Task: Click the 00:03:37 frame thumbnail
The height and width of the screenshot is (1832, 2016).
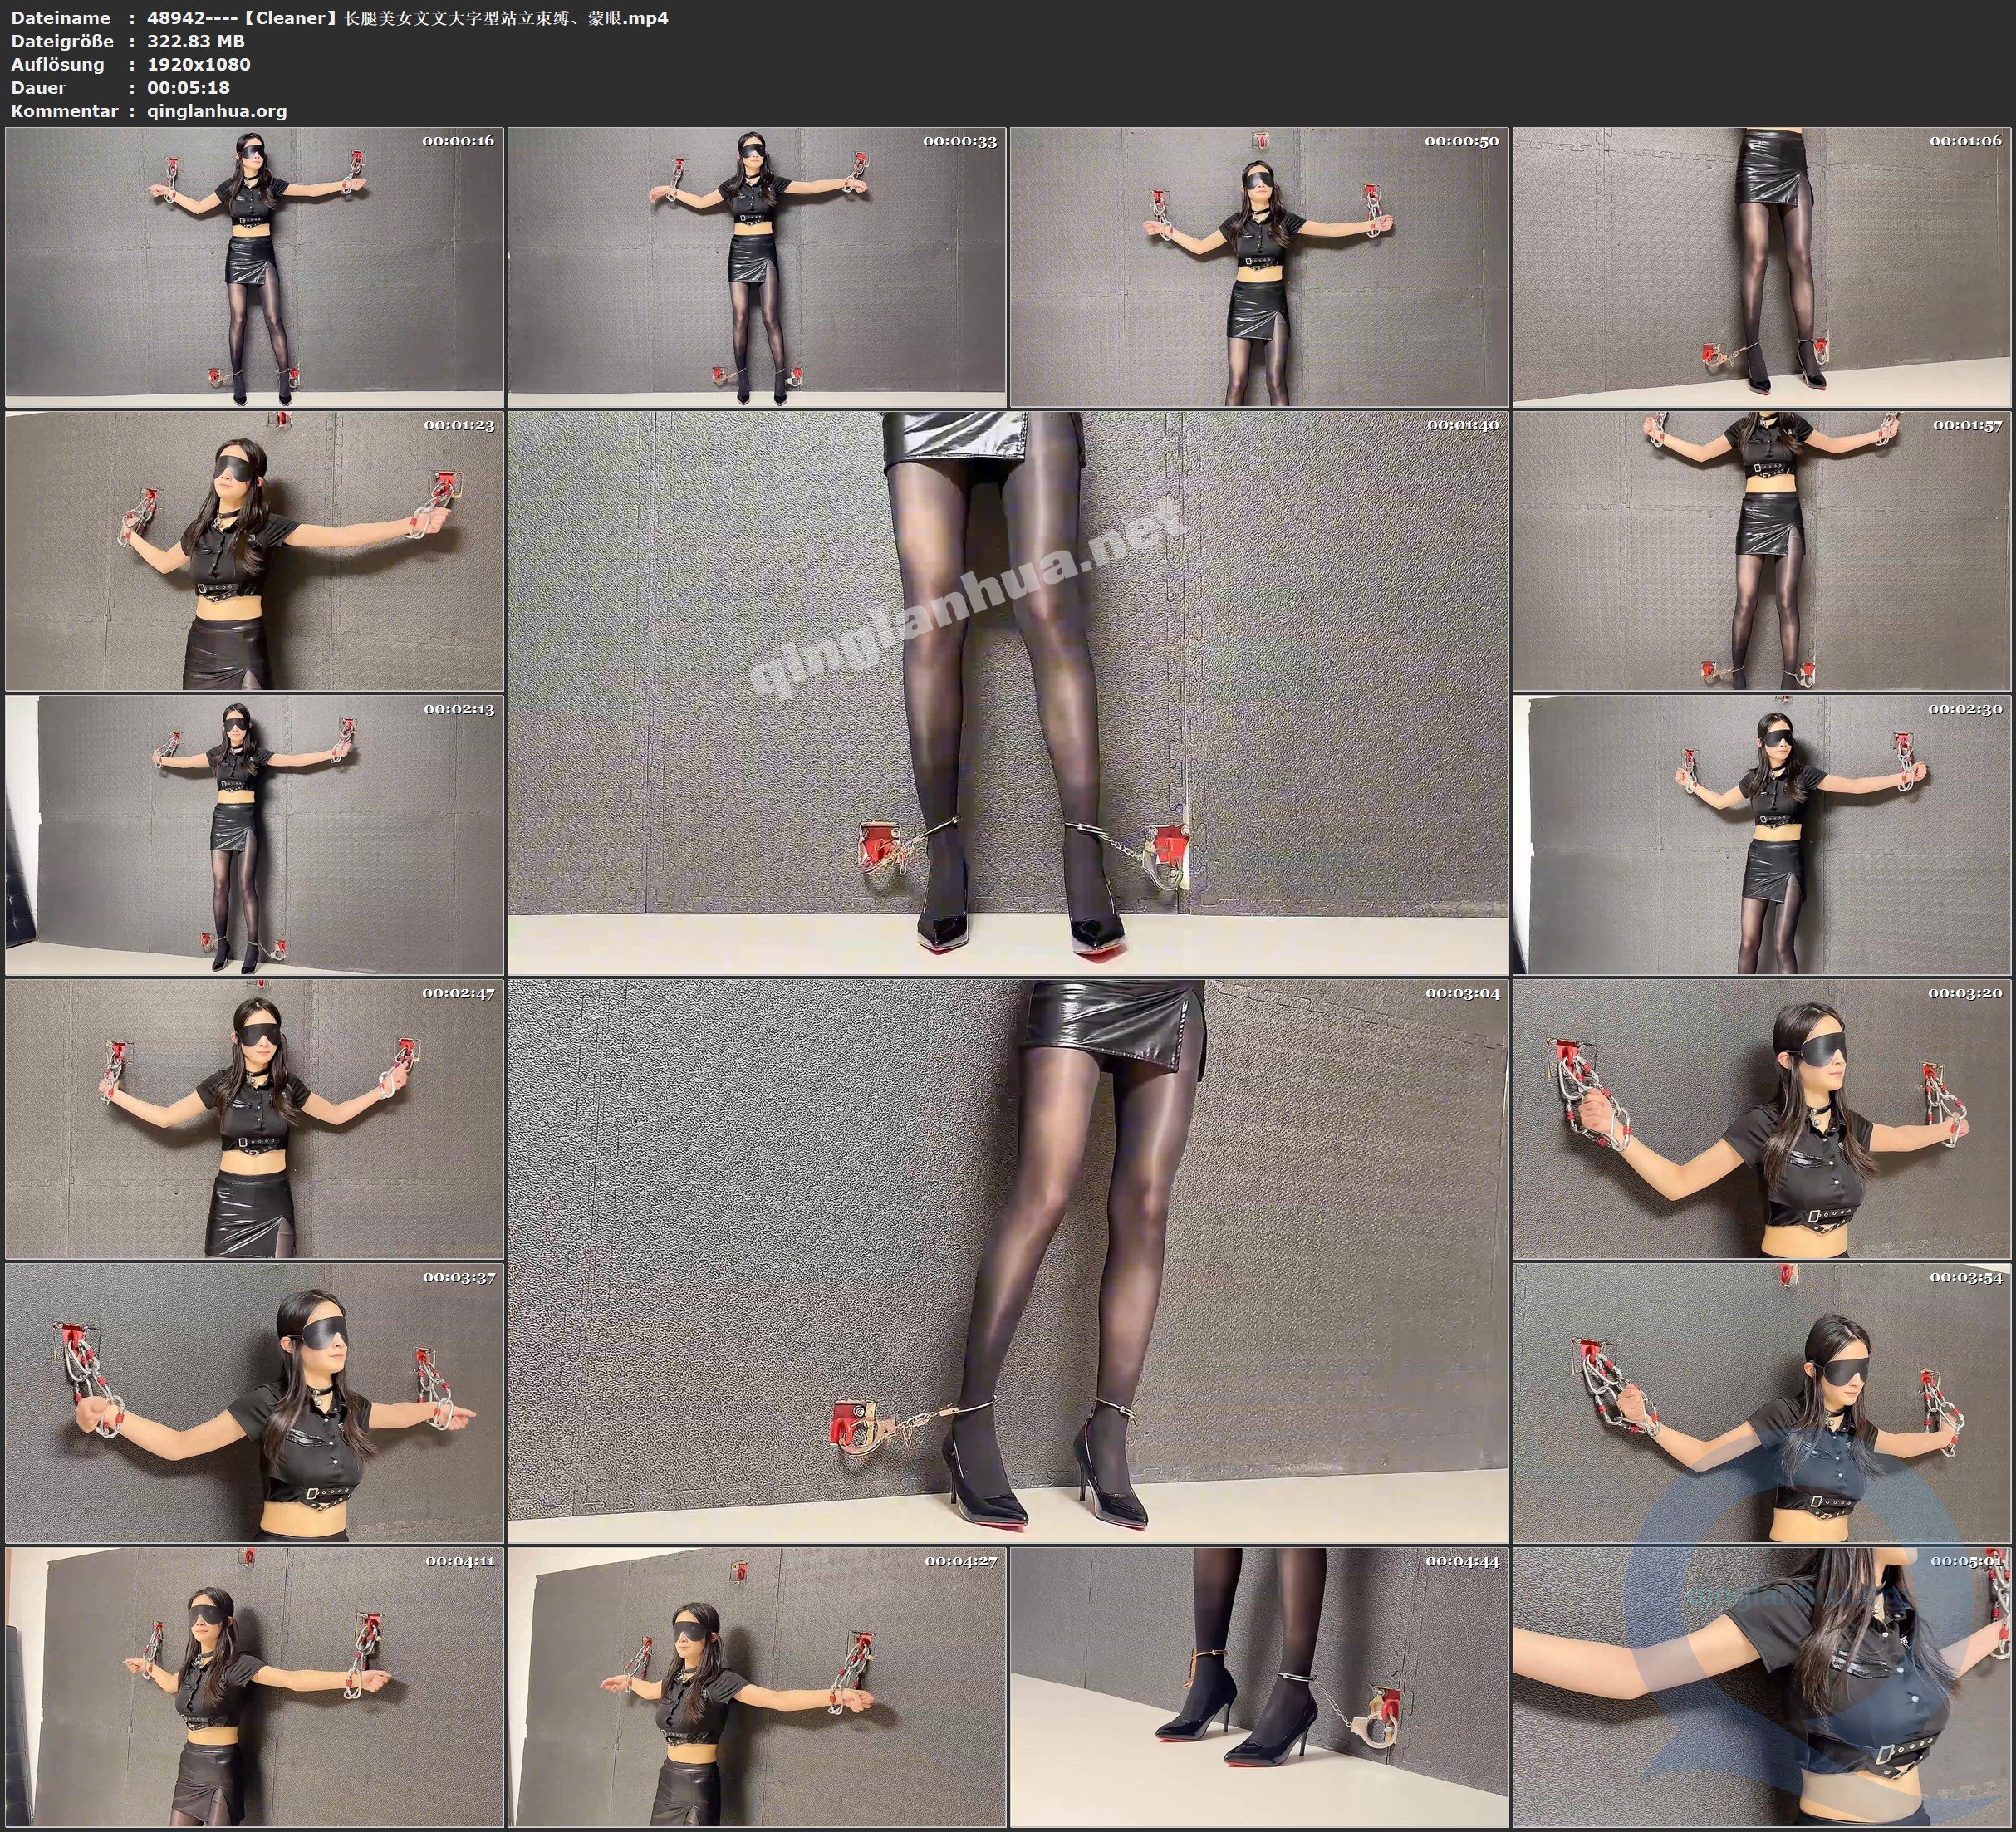Action: pos(254,1403)
